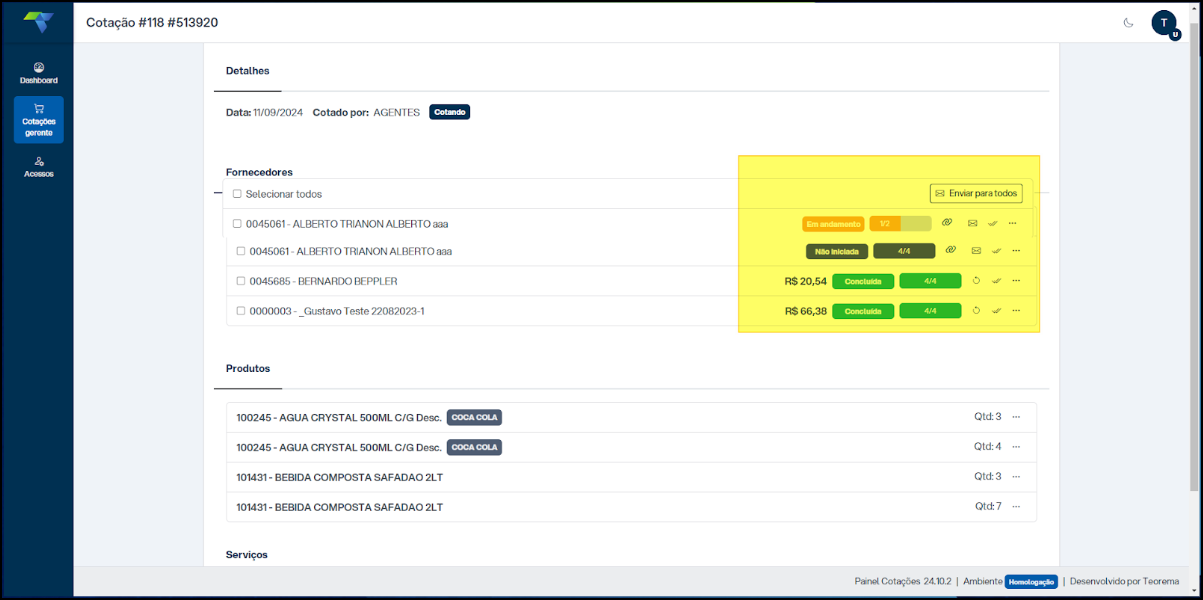The image size is (1203, 600).
Task: Check the BERNARDO BEPPLER supplier checkbox
Action: point(241,281)
